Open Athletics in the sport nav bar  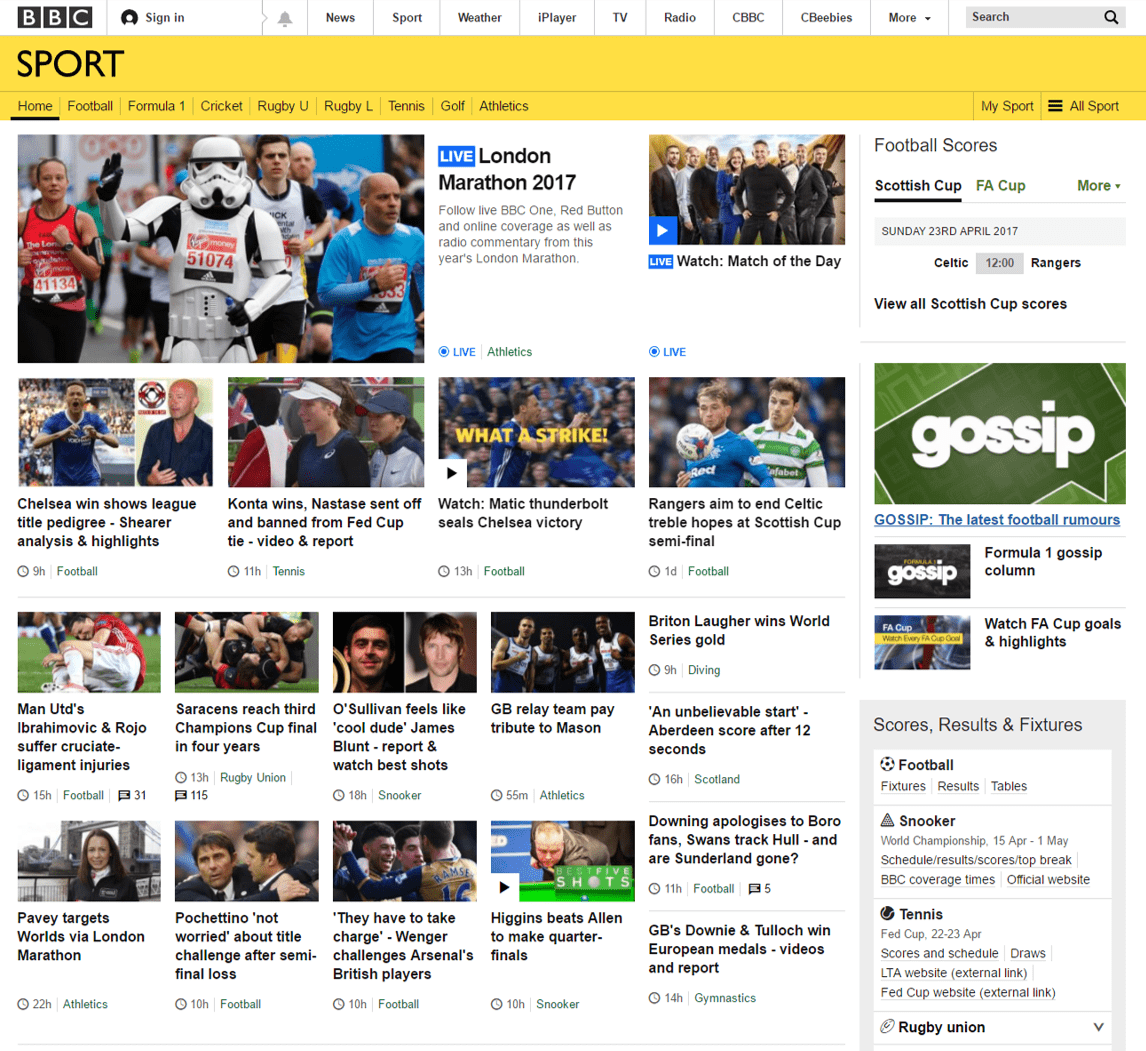[x=504, y=106]
